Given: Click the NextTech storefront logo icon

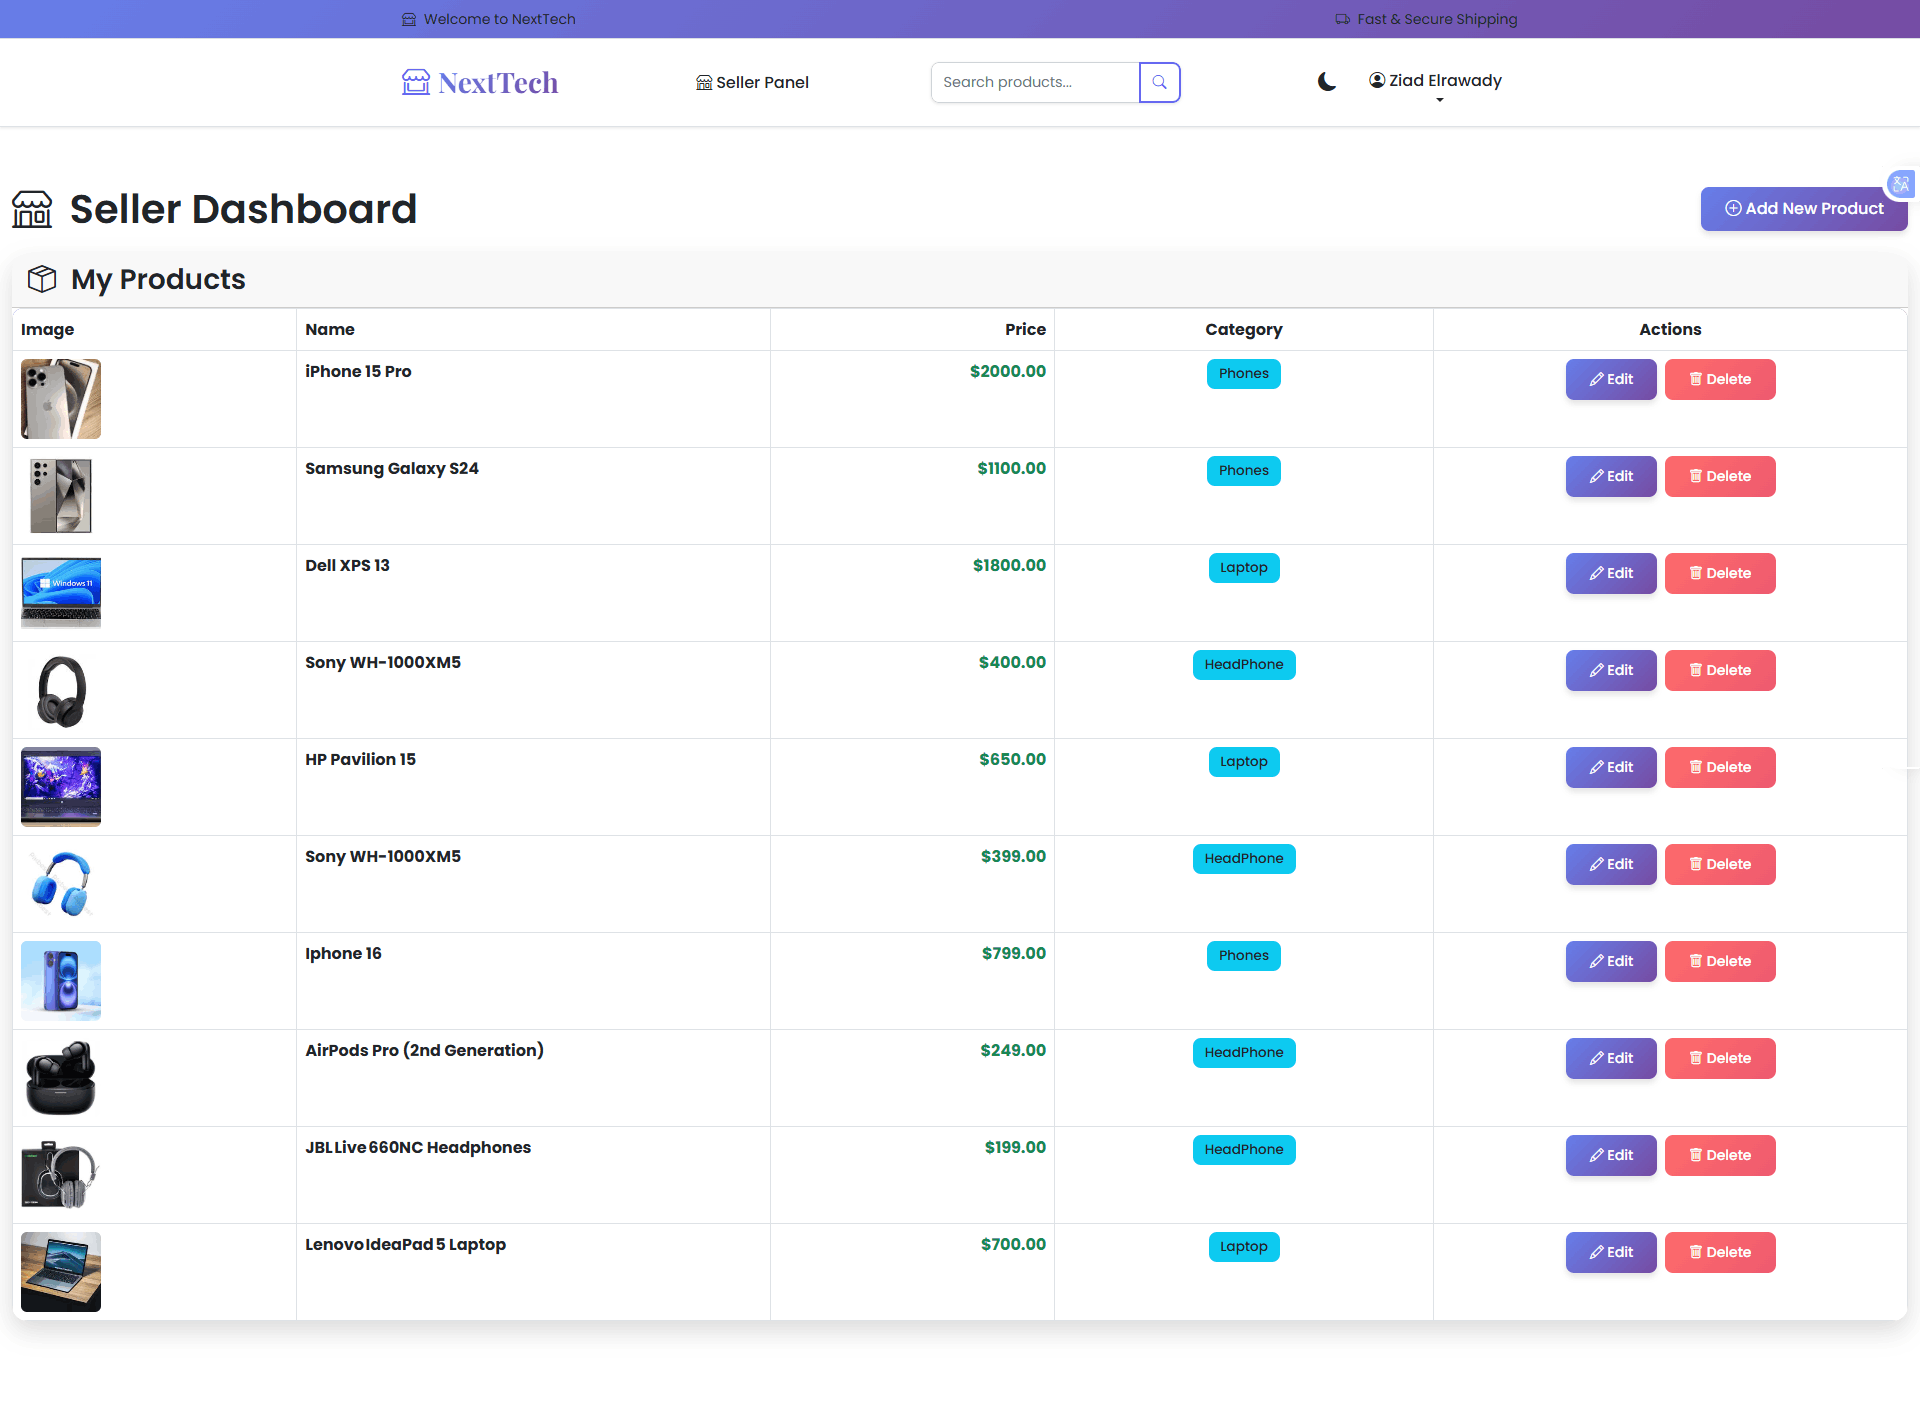Looking at the screenshot, I should [414, 81].
